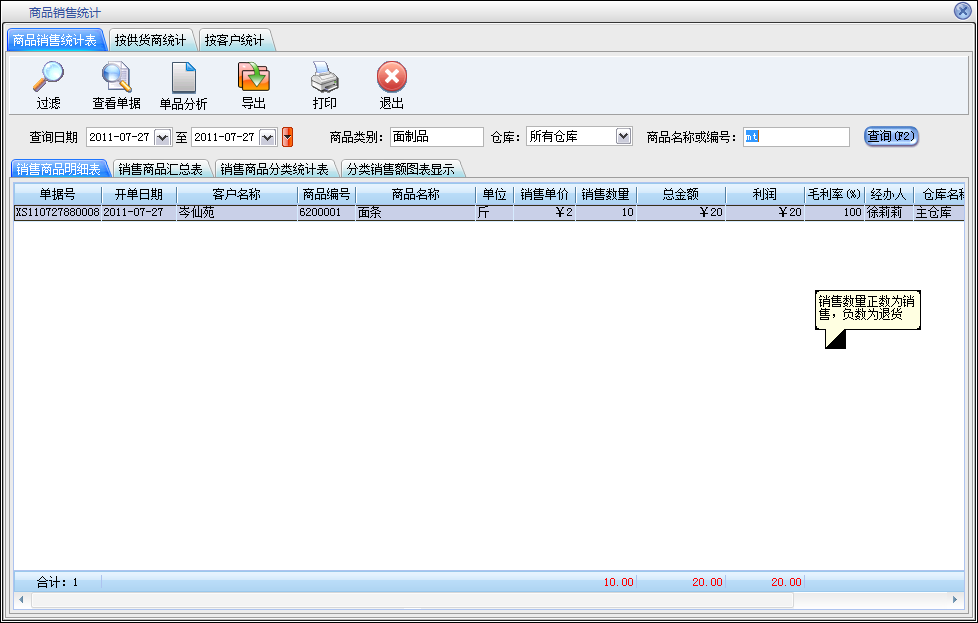
Task: Click the horizontal scrollbar right arrow
Action: [x=956, y=600]
